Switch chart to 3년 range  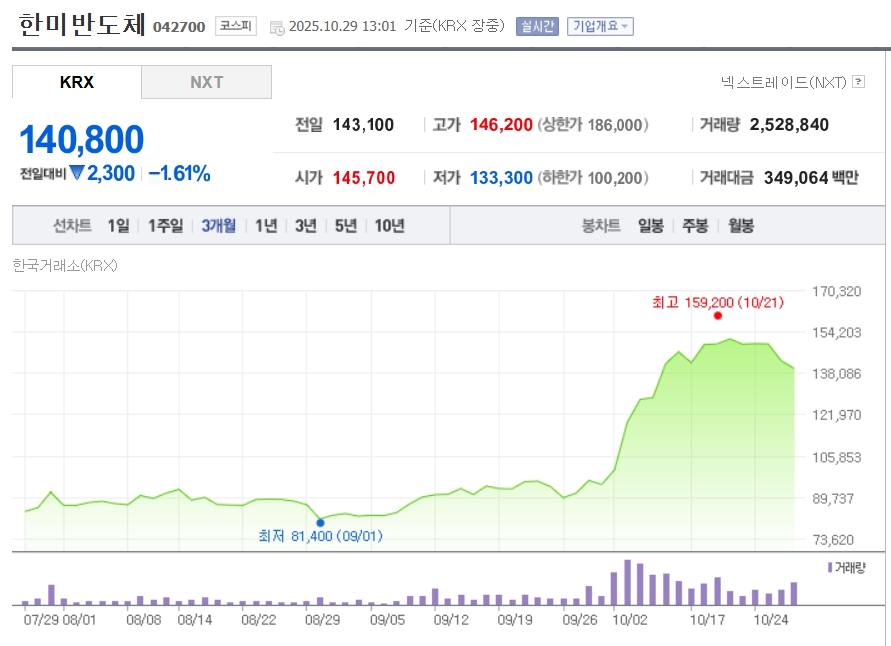305,226
